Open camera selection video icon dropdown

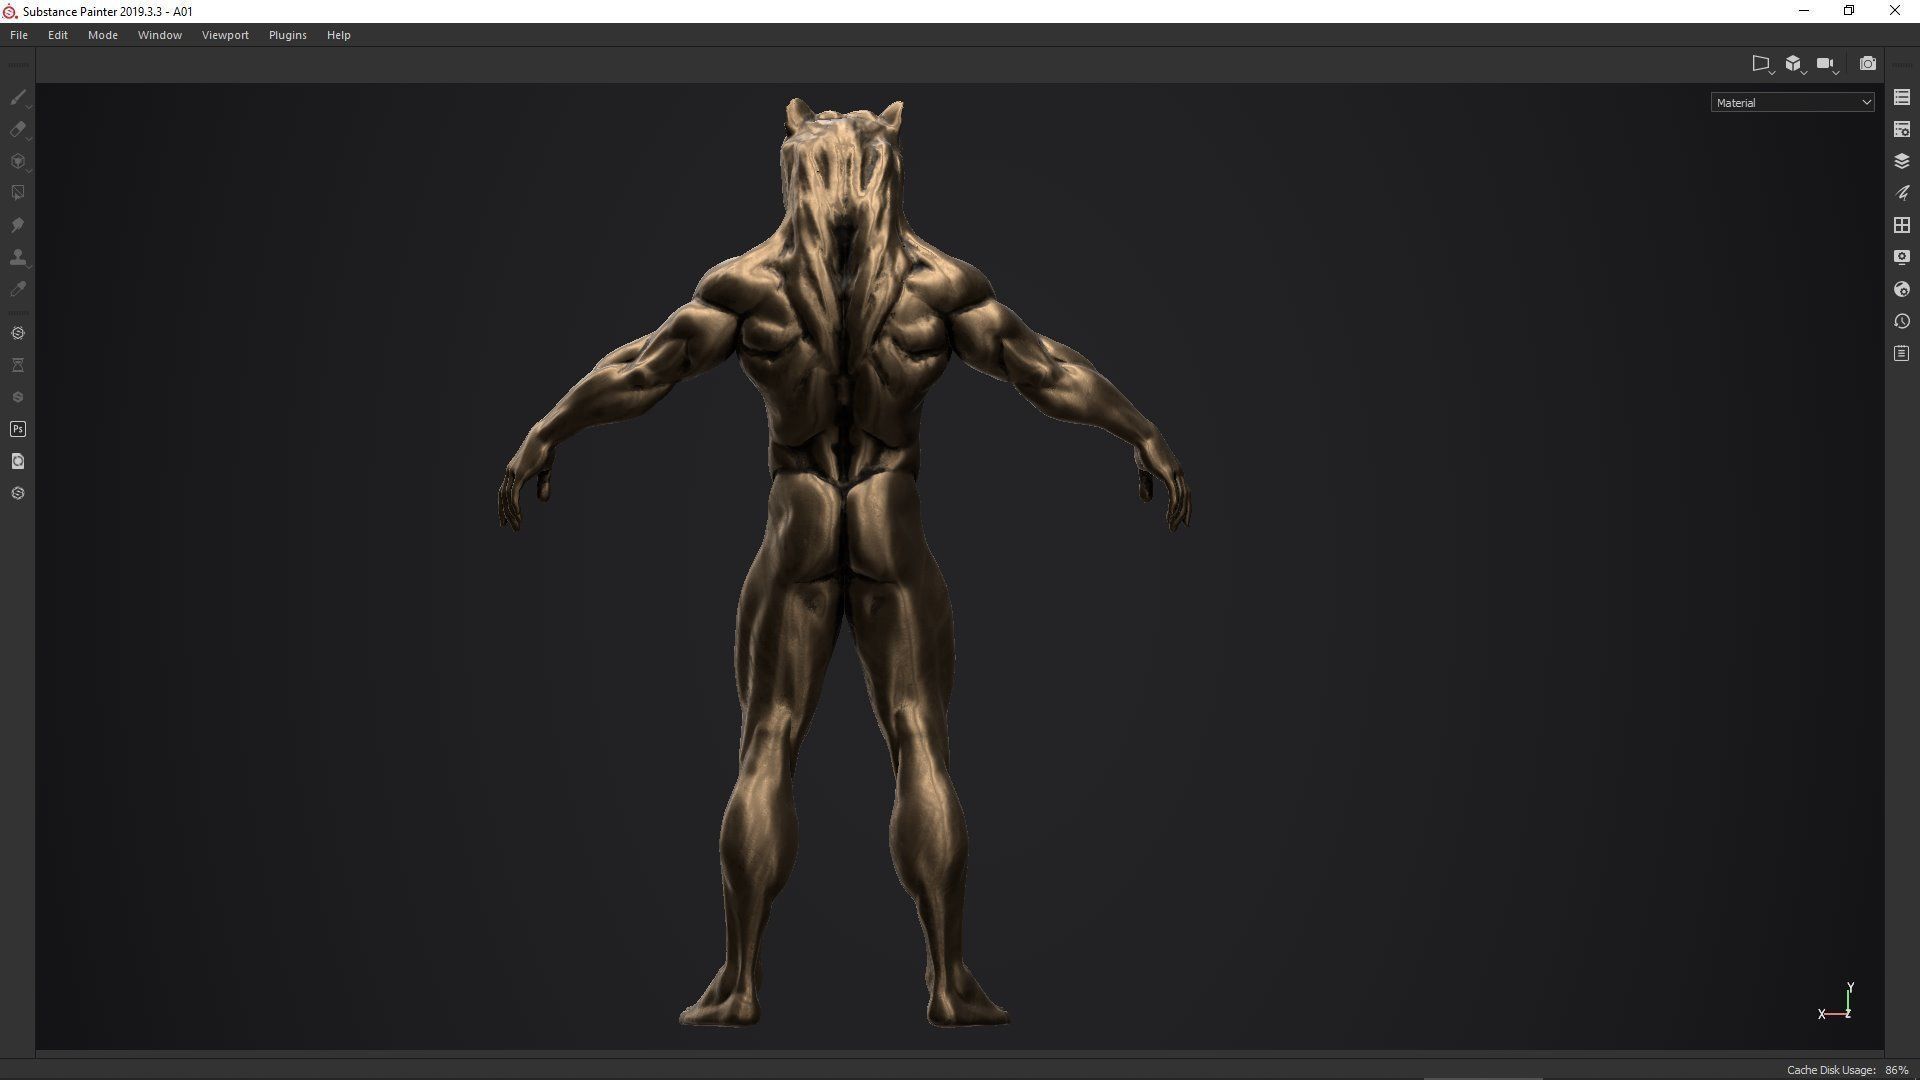tap(1827, 64)
